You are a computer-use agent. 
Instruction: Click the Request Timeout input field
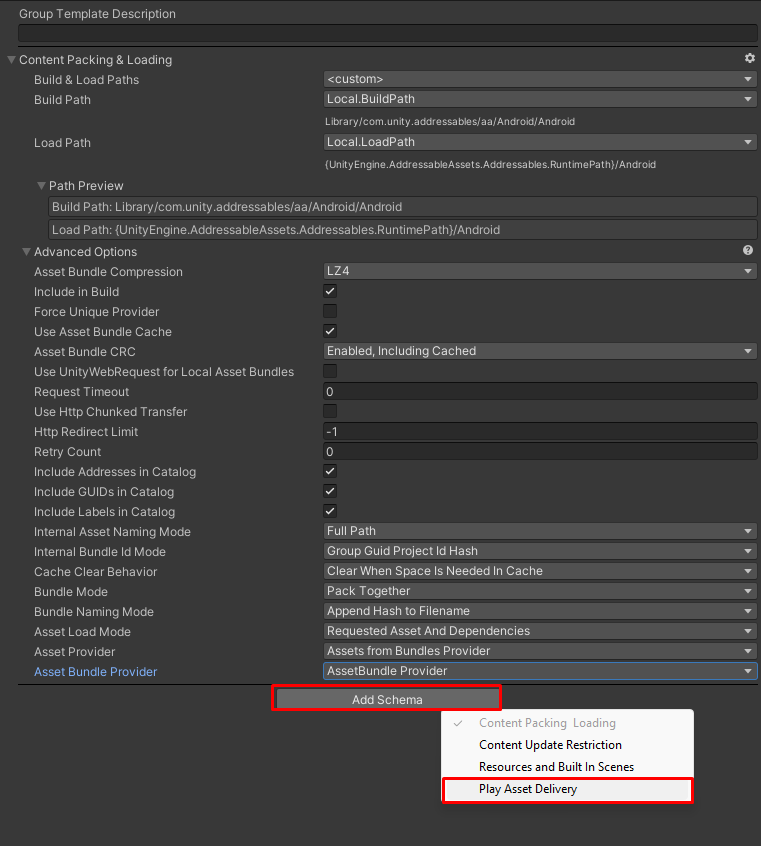[540, 391]
